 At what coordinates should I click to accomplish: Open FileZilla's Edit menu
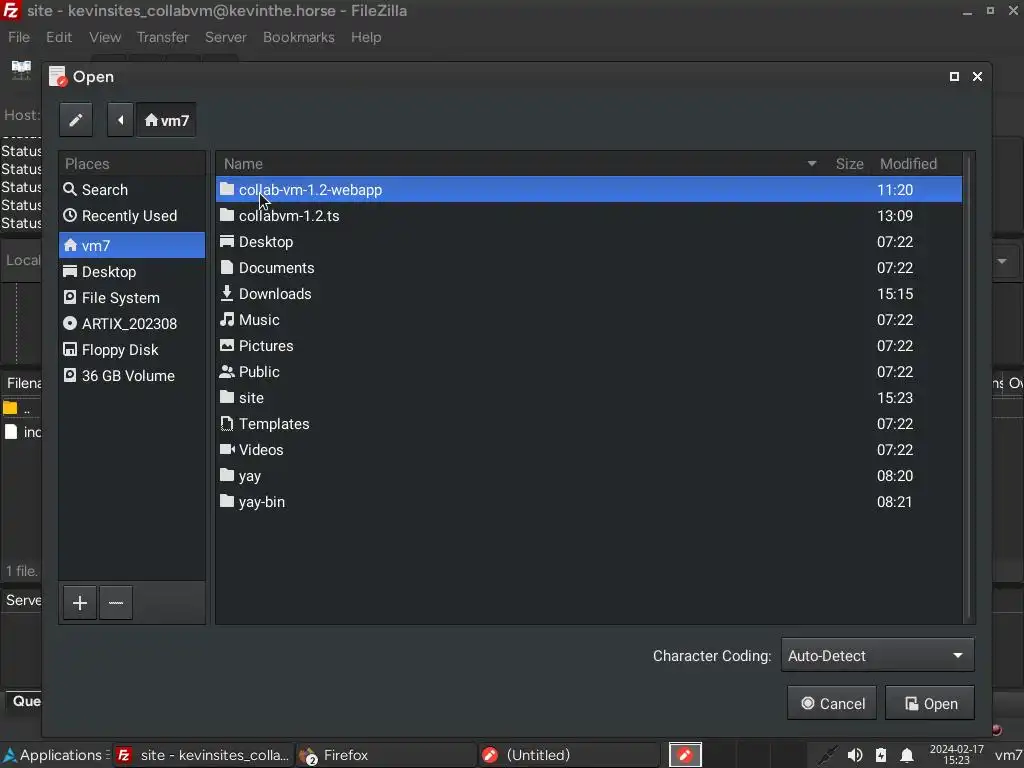pos(59,37)
